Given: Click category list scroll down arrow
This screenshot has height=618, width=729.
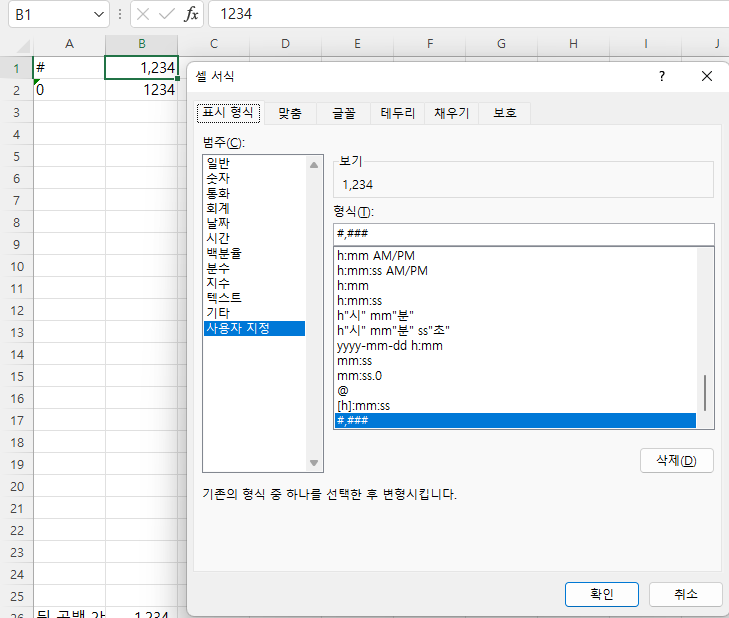Looking at the screenshot, I should click(314, 463).
